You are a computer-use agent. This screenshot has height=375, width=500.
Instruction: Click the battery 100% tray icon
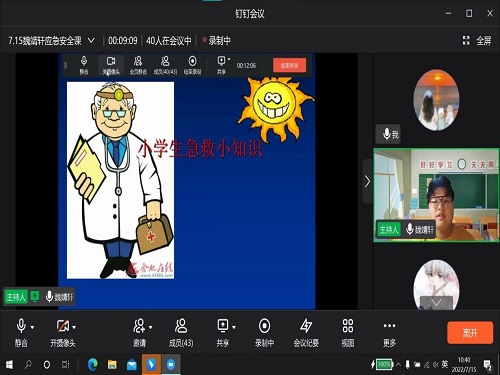pos(382,365)
